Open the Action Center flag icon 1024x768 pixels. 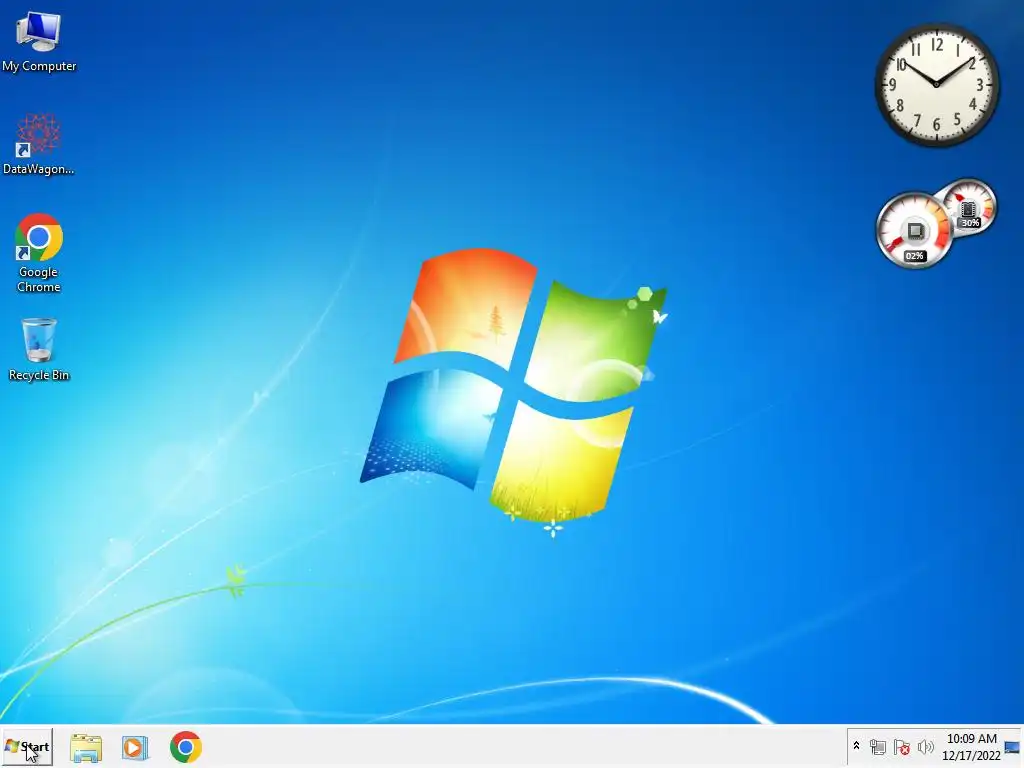coord(901,747)
